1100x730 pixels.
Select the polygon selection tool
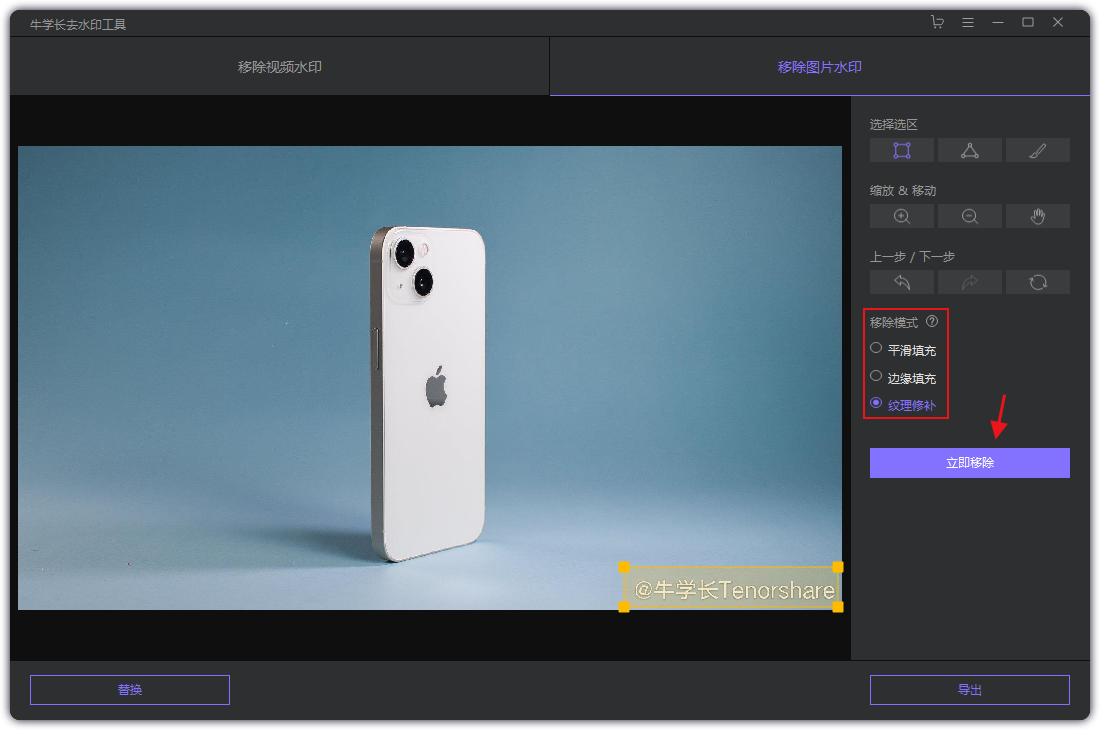(x=970, y=151)
